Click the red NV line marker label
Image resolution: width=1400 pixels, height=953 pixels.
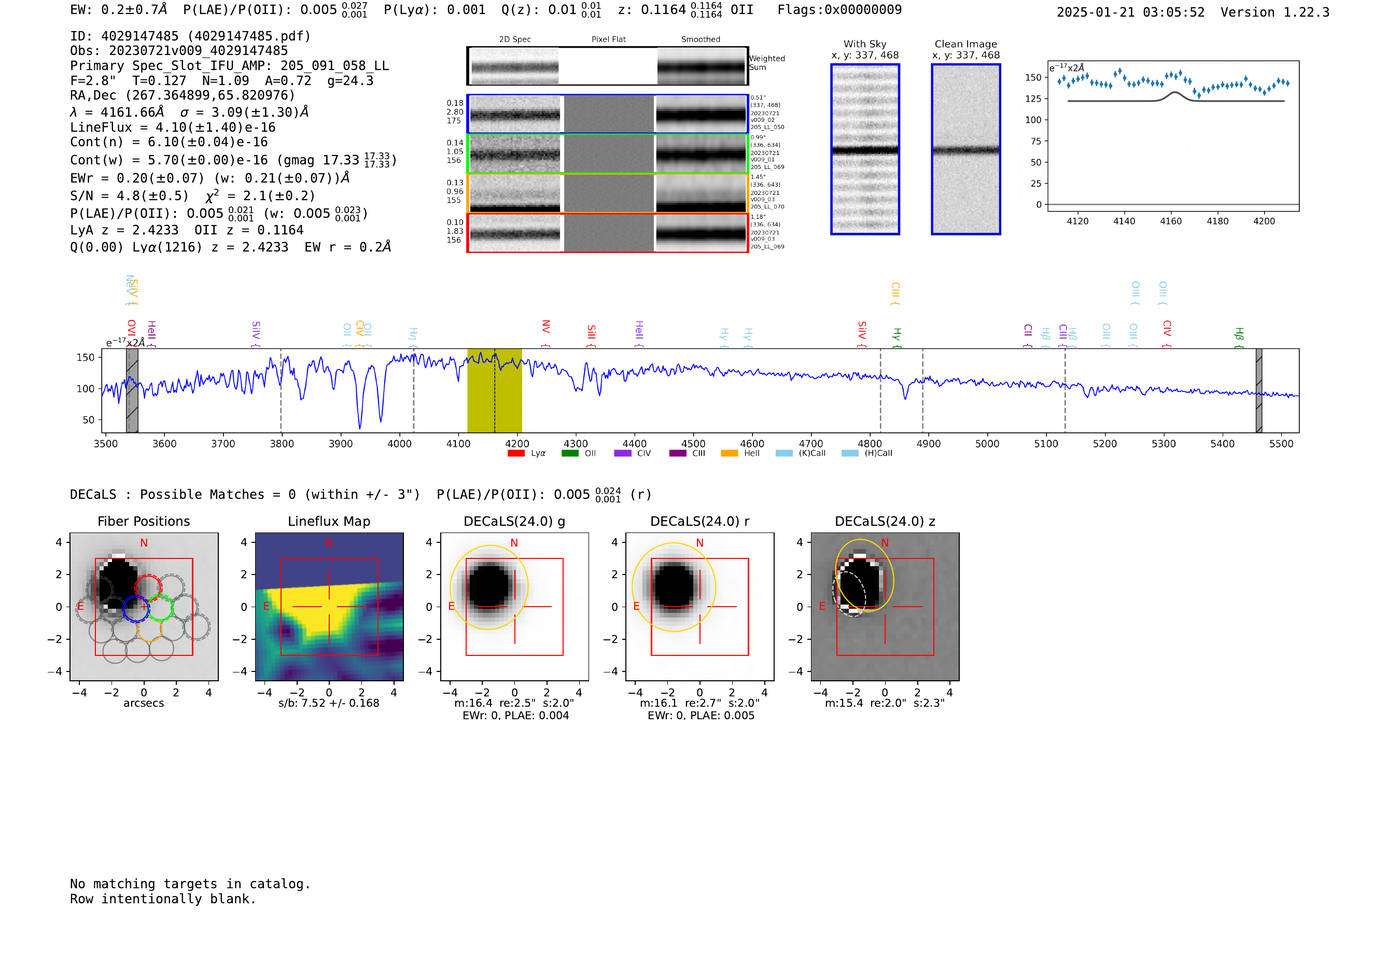(546, 332)
